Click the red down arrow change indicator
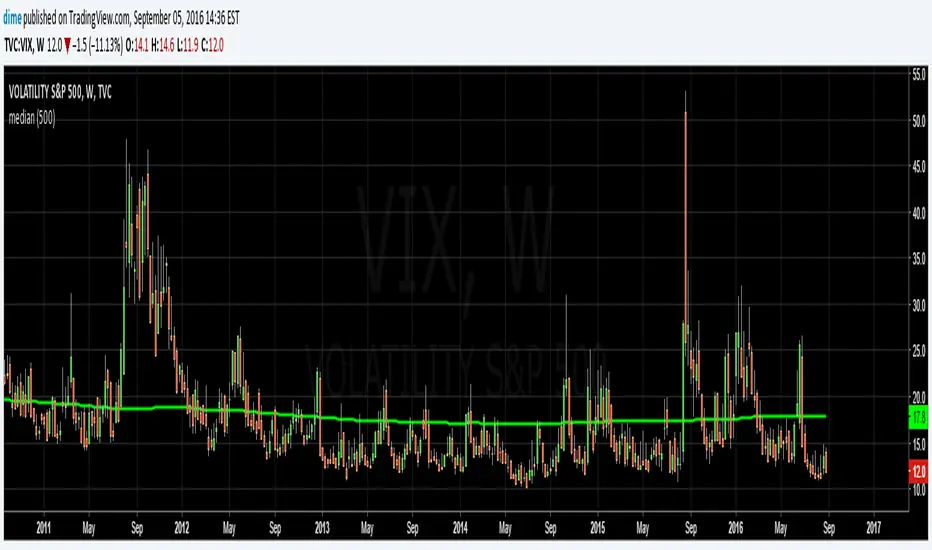The height and width of the screenshot is (550, 932). tap(67, 46)
